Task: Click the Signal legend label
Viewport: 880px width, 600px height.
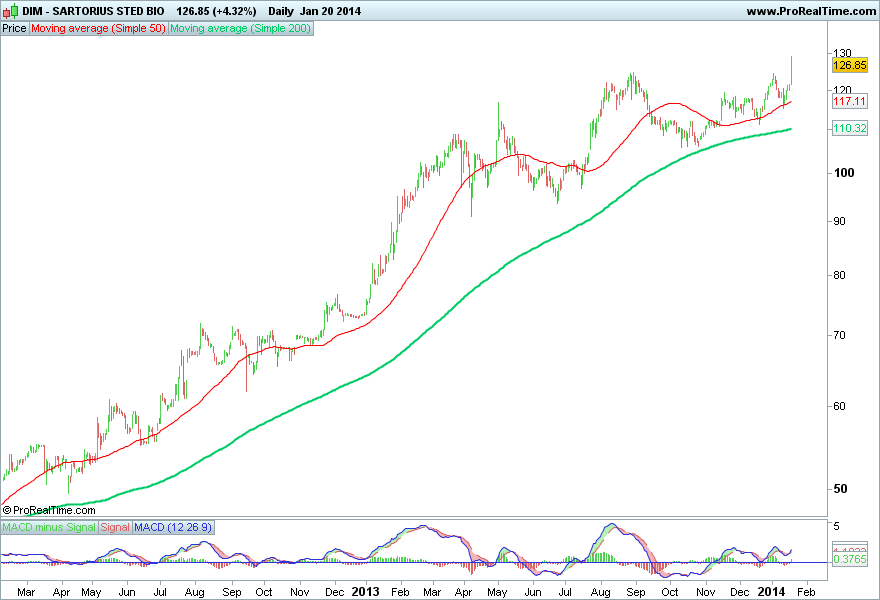Action: pos(115,528)
